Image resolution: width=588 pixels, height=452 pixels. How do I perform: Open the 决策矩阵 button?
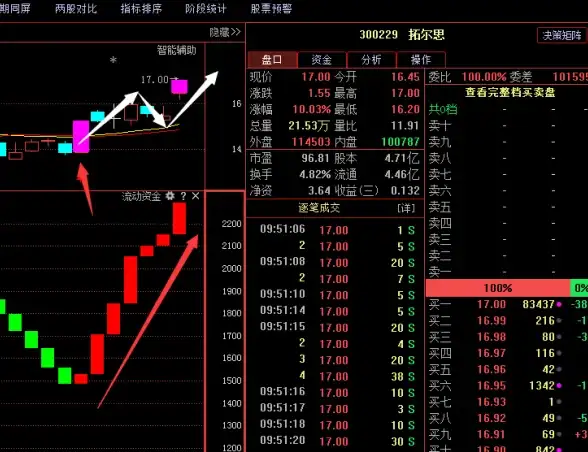tap(561, 35)
